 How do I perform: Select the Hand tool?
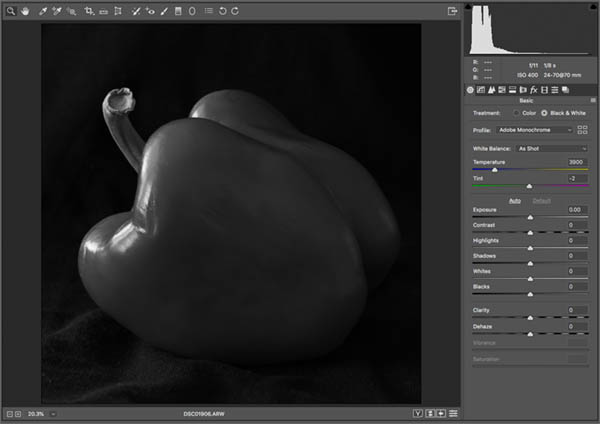coord(25,11)
